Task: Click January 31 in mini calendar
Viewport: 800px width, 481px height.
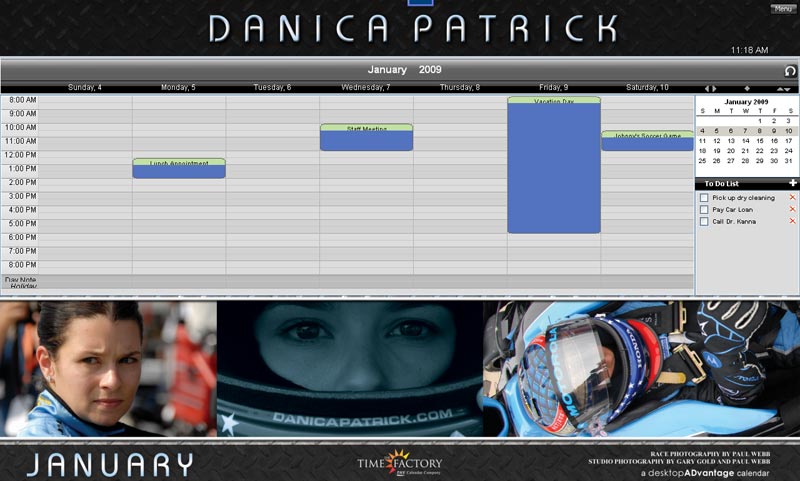Action: 788,161
